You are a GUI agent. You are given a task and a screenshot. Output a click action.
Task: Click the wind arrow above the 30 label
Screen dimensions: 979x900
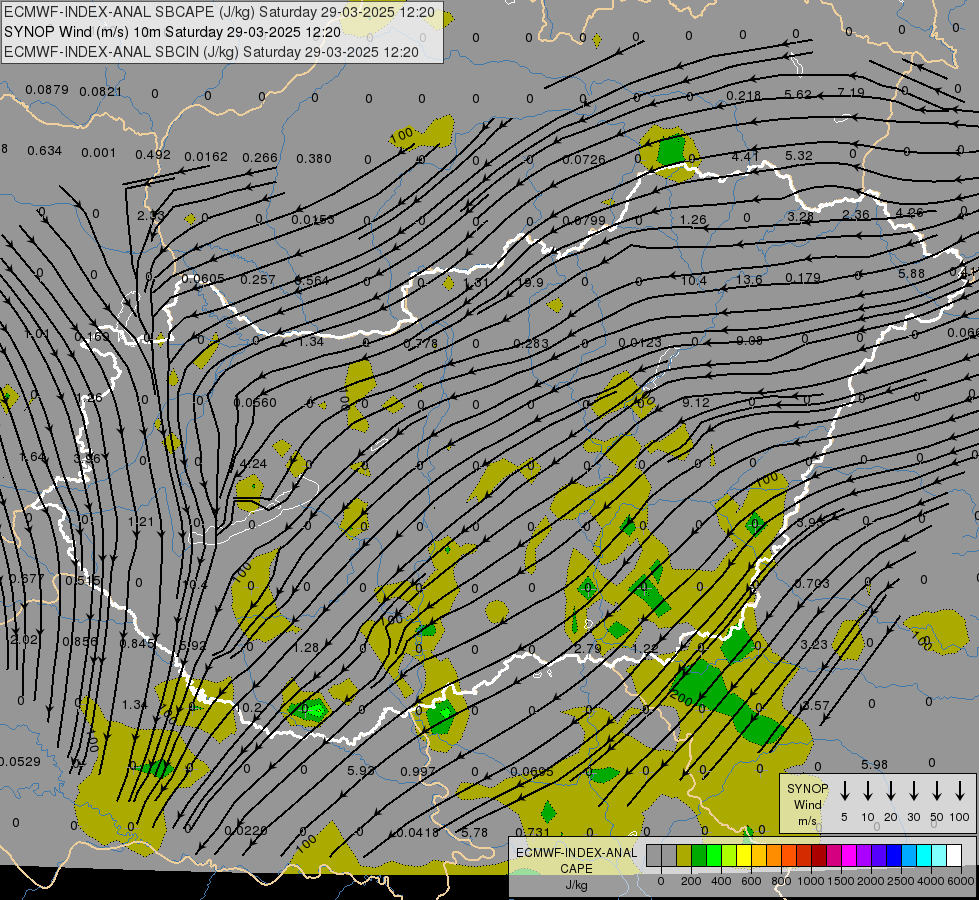tap(914, 790)
